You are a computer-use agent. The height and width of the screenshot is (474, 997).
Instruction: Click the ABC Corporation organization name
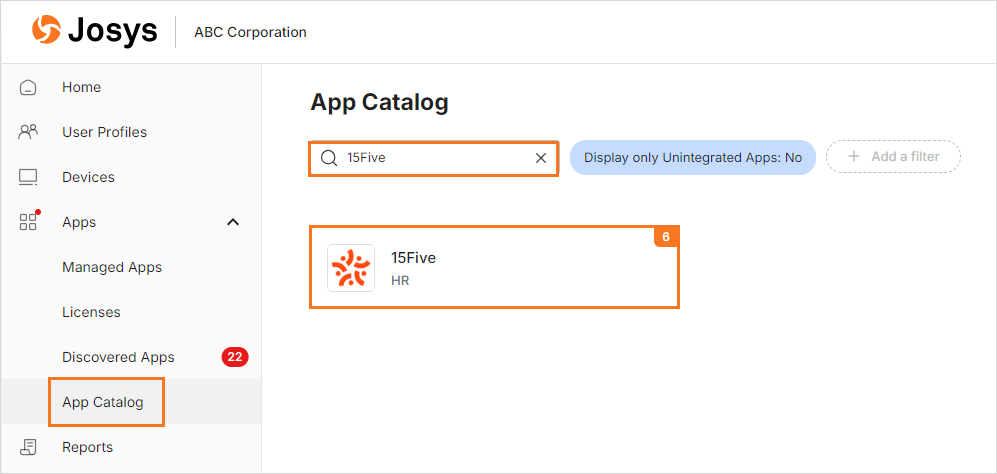click(x=251, y=32)
